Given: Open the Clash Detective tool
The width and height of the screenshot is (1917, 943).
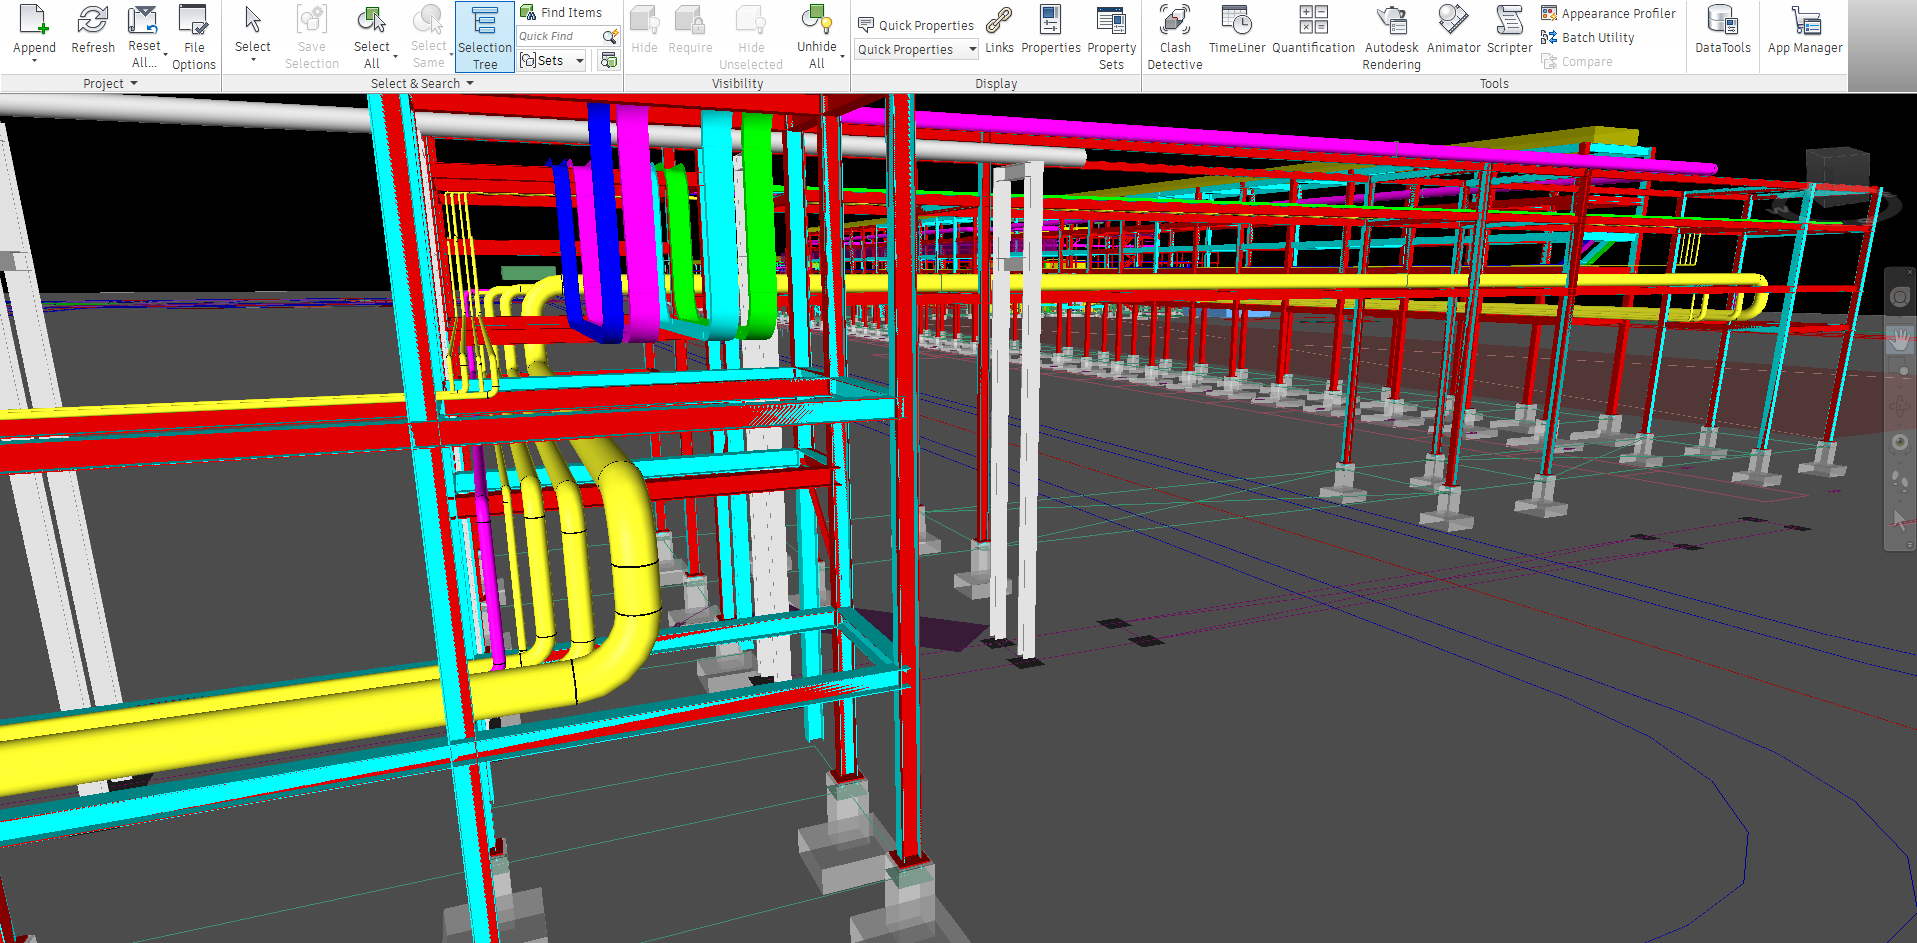Looking at the screenshot, I should (1174, 37).
